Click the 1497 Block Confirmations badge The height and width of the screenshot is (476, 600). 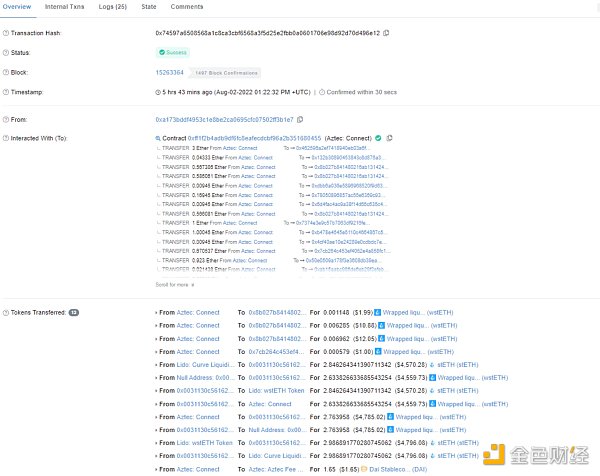226,72
